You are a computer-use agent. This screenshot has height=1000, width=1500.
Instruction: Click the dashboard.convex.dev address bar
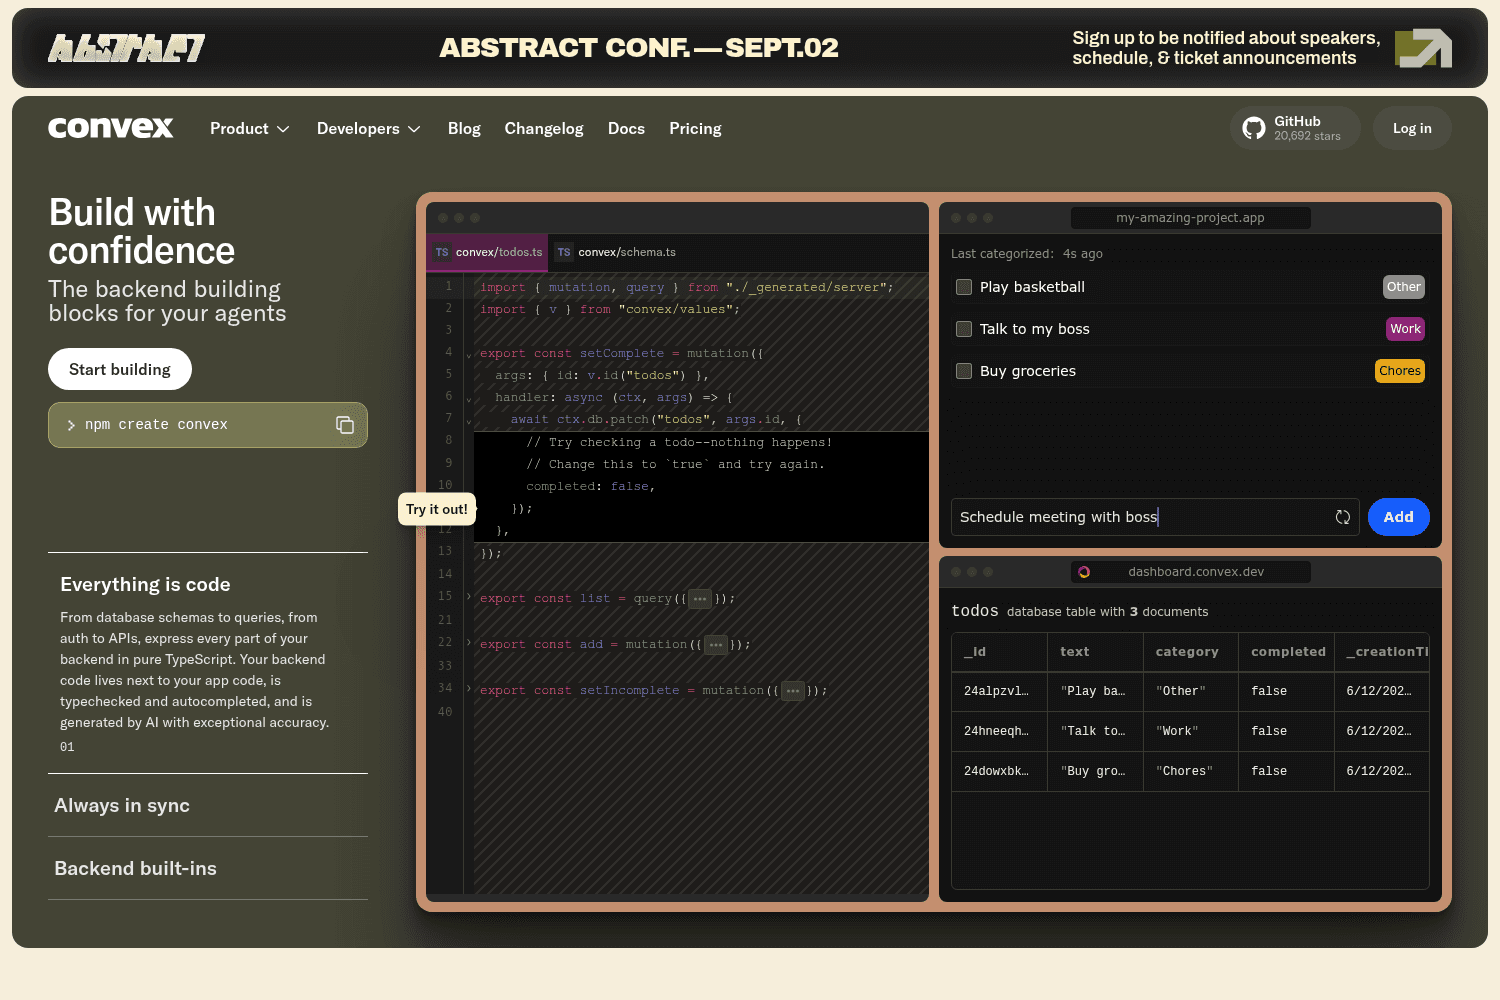click(x=1190, y=572)
